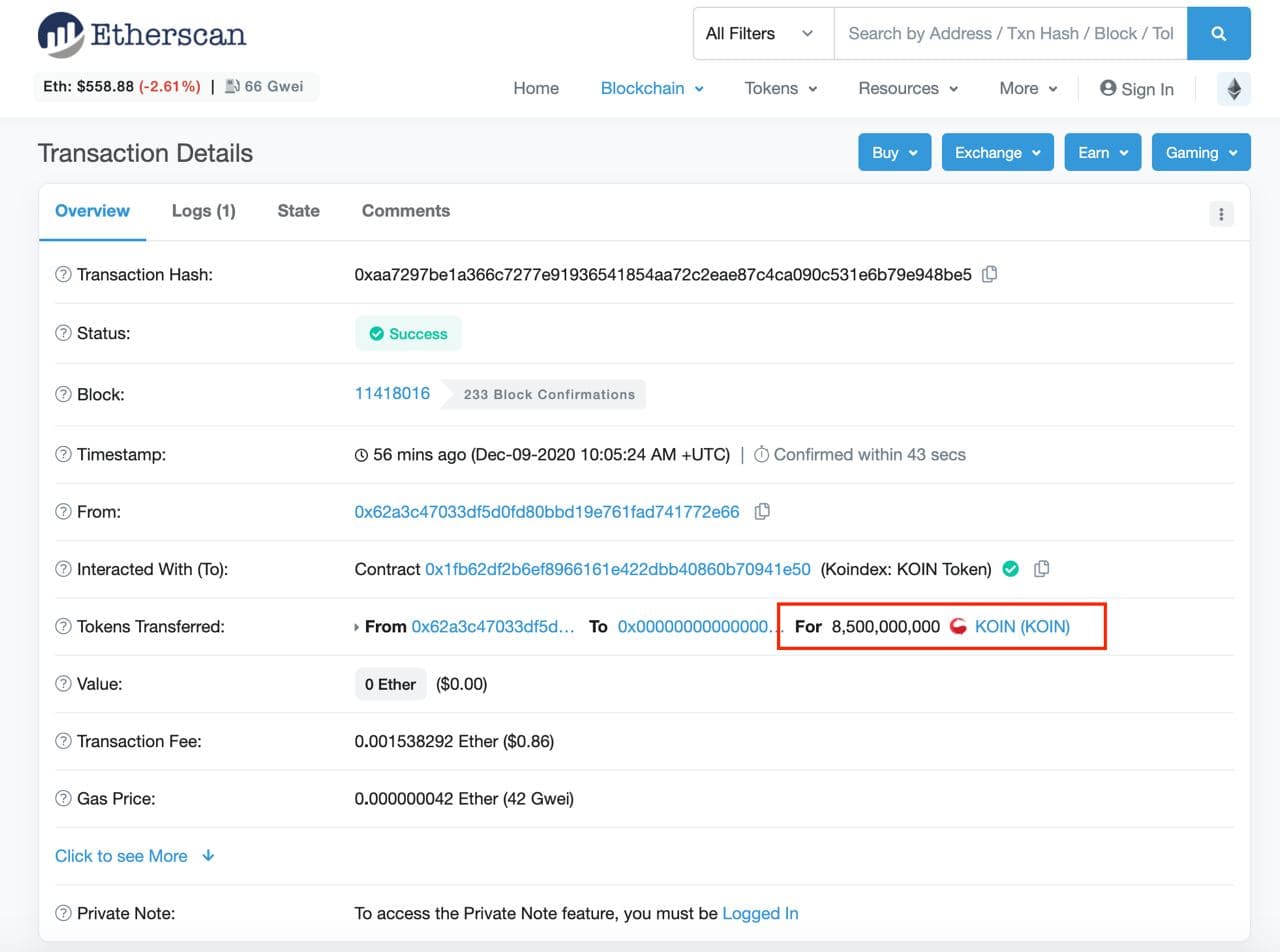1280x952 pixels.
Task: Click the help icon next to Status
Action: [x=64, y=334]
